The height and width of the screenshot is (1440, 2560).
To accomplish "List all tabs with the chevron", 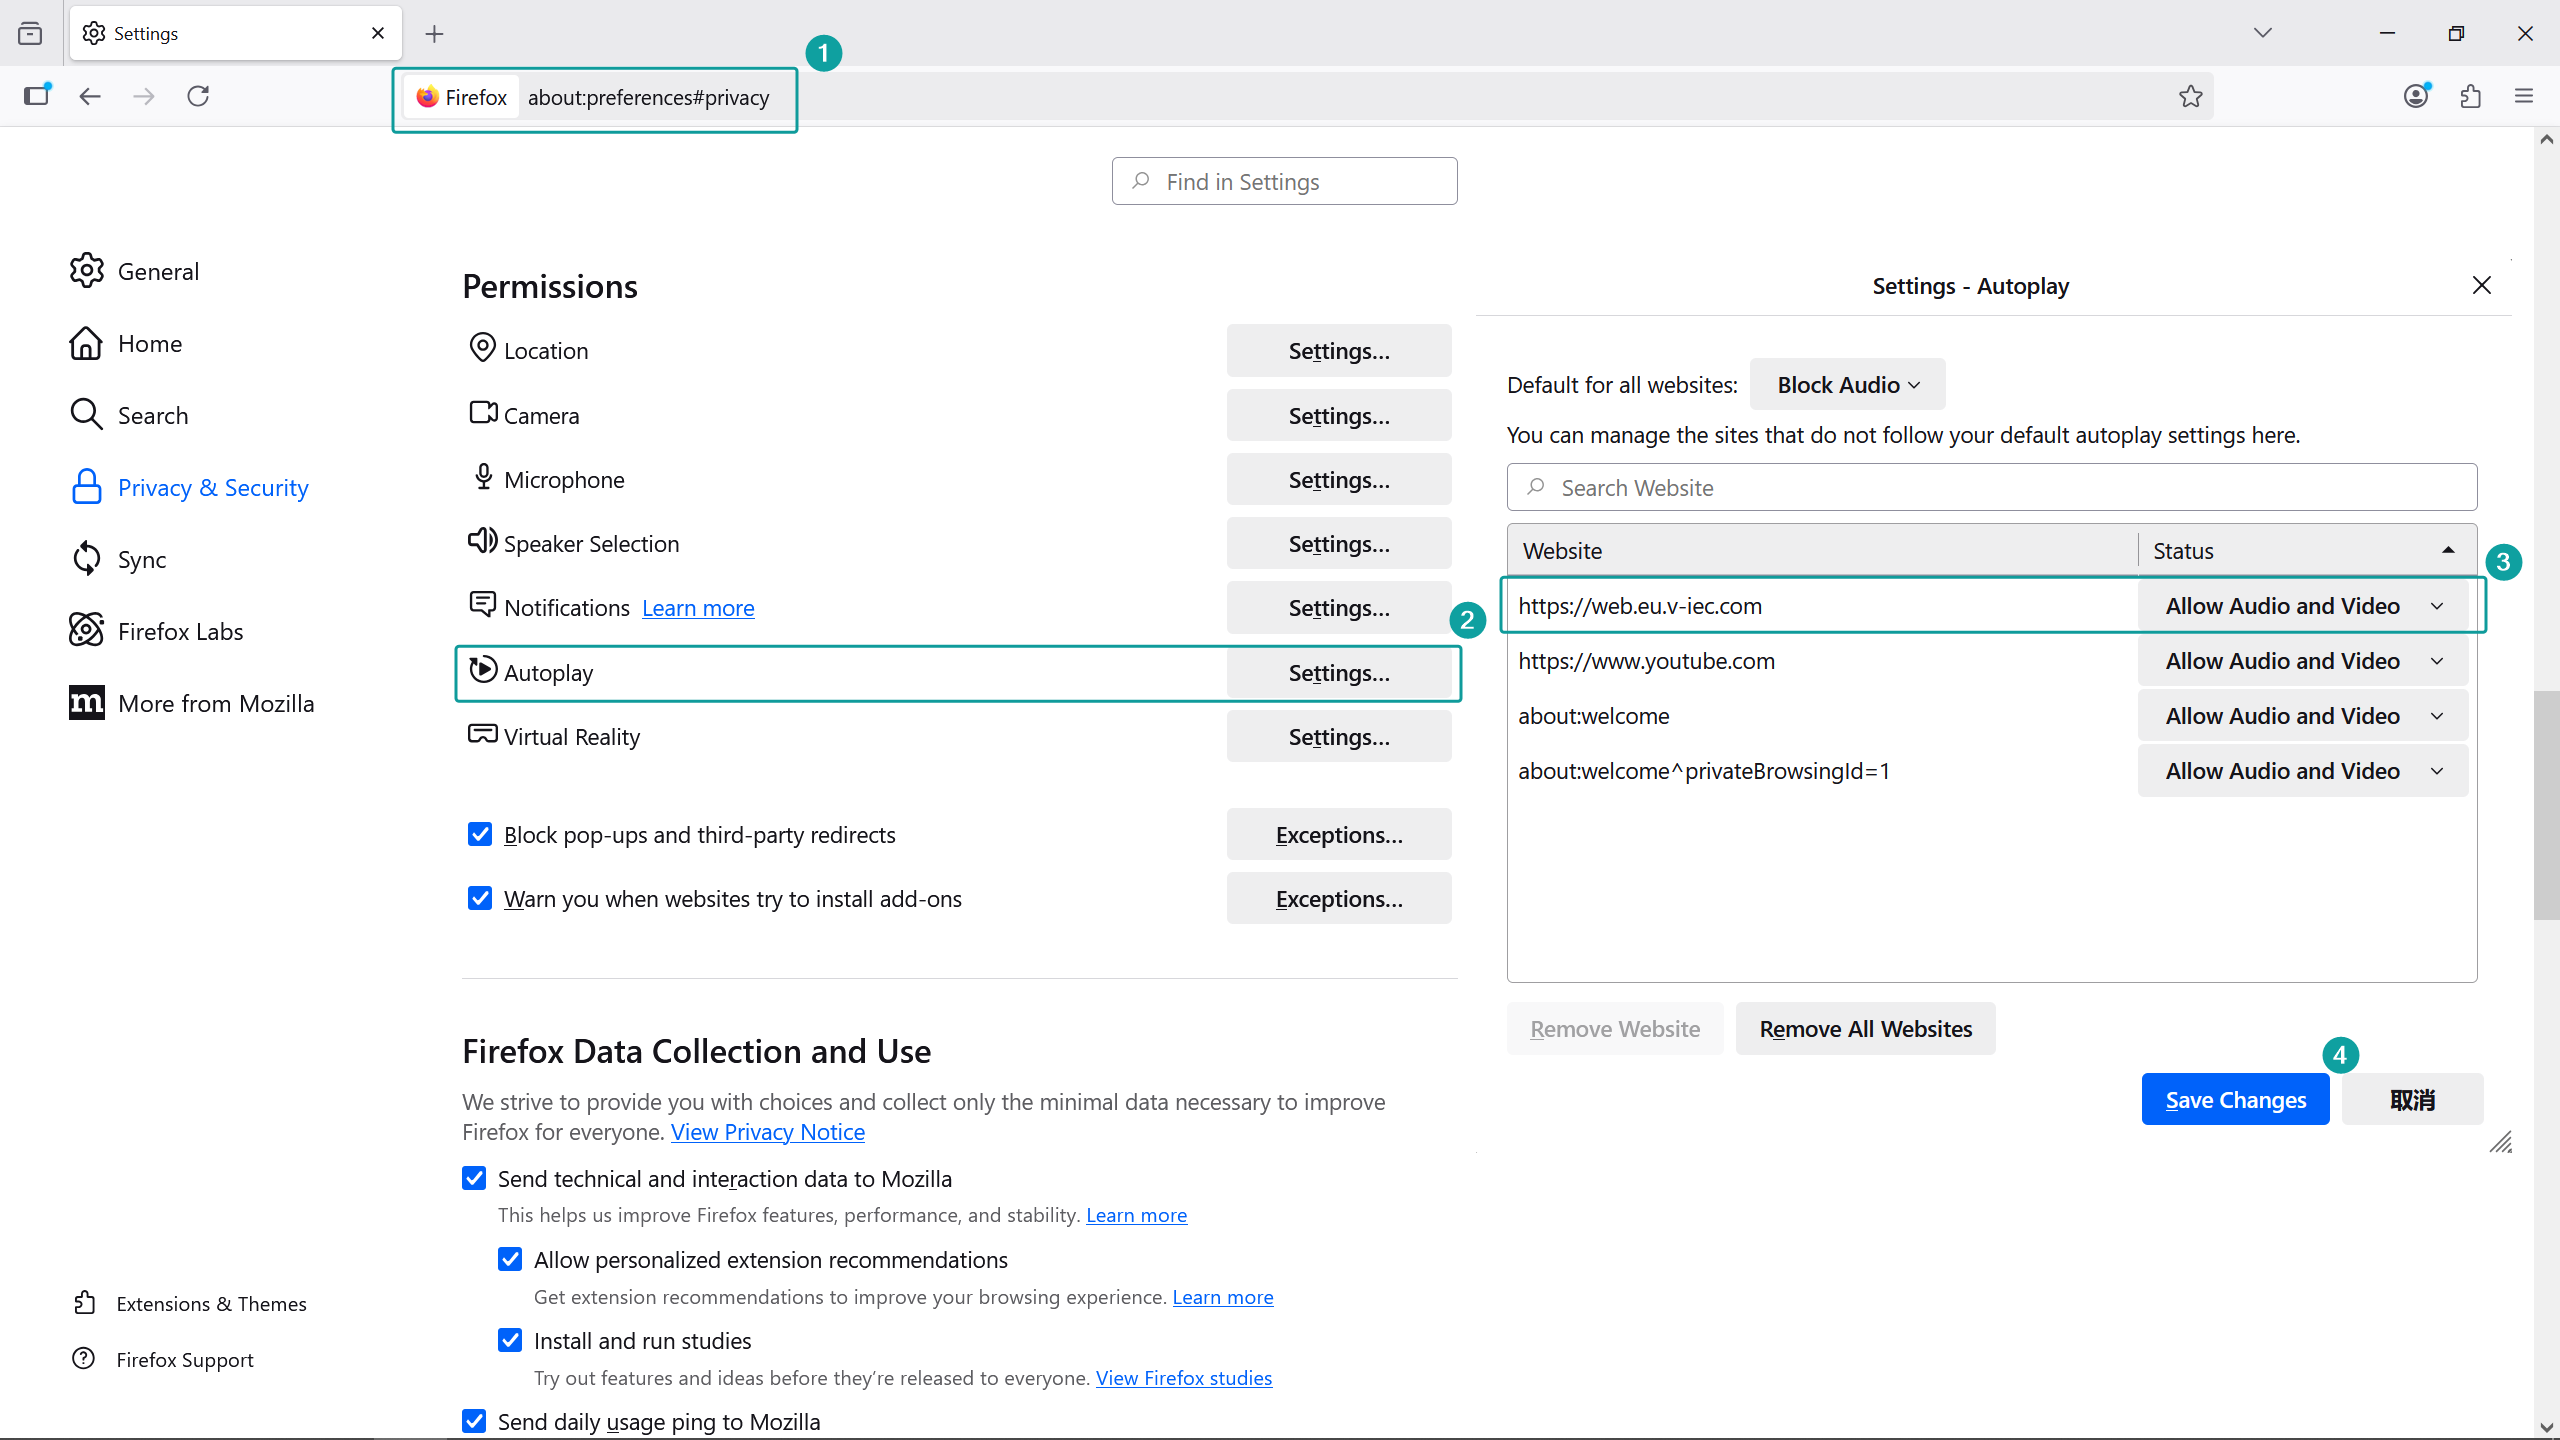I will (2263, 33).
